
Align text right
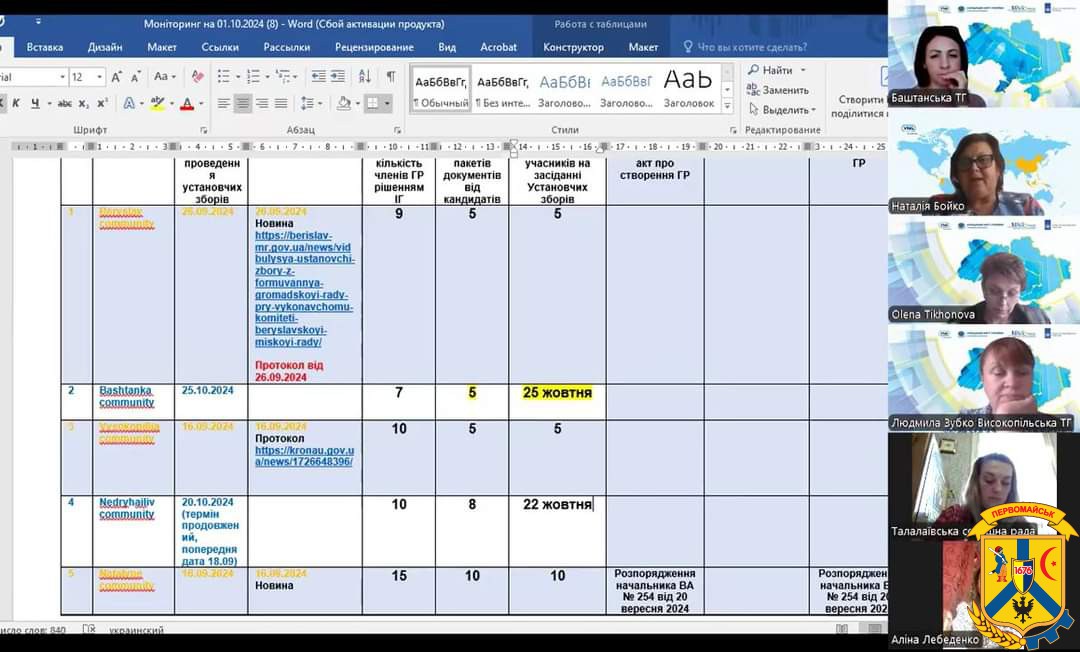[x=262, y=103]
